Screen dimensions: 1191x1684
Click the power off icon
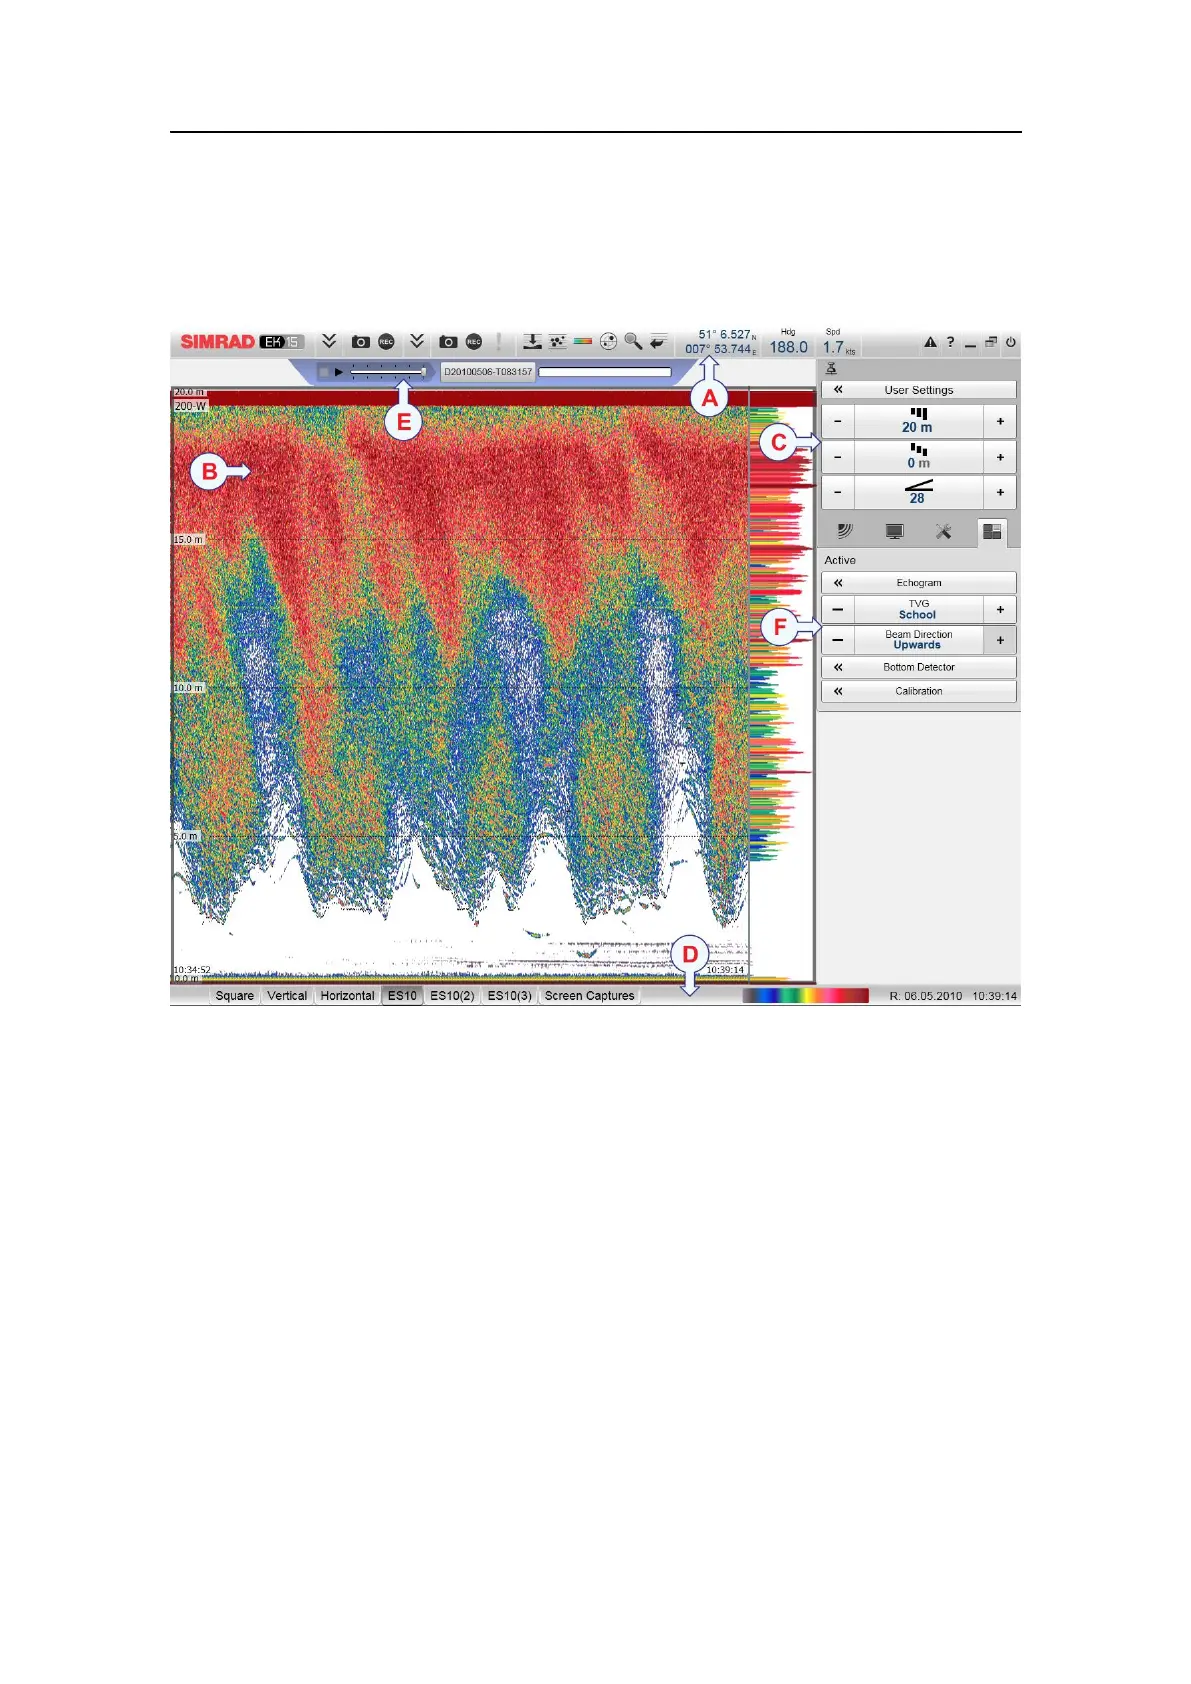click(1011, 342)
